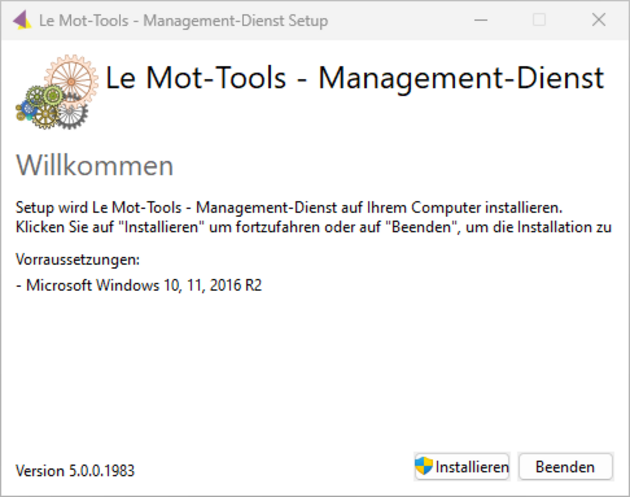The width and height of the screenshot is (630, 497).
Task: Click the 'Le Mot-Tools - Management-Dienst' header title
Action: point(355,78)
